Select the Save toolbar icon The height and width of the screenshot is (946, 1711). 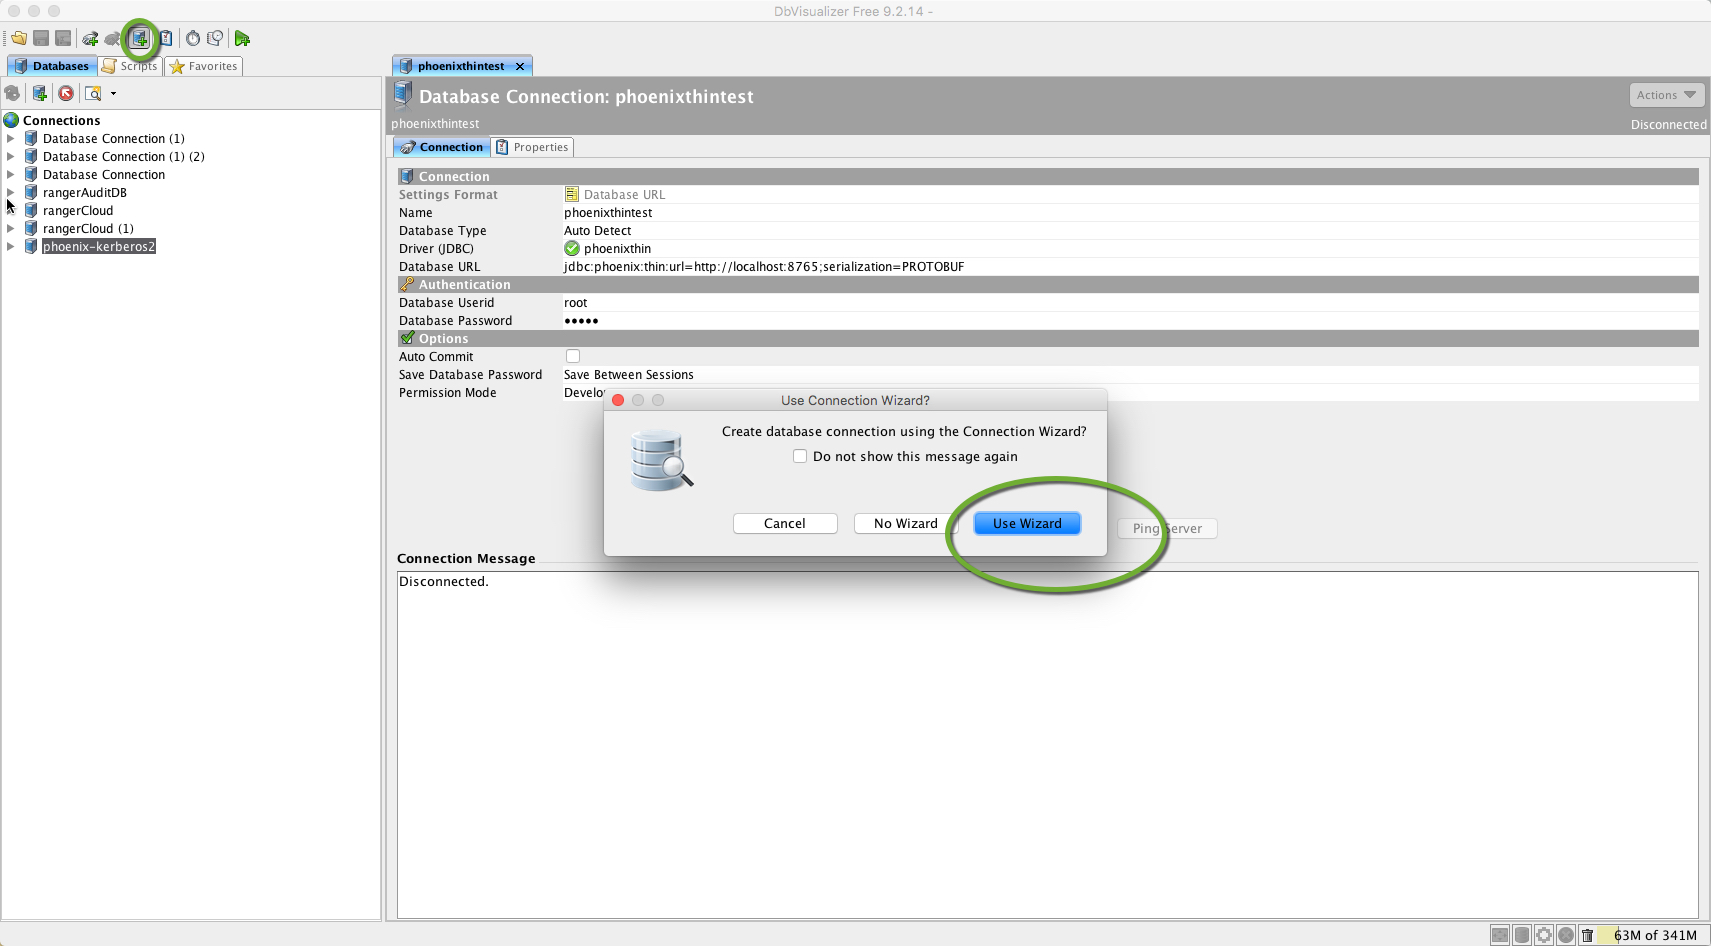click(40, 38)
